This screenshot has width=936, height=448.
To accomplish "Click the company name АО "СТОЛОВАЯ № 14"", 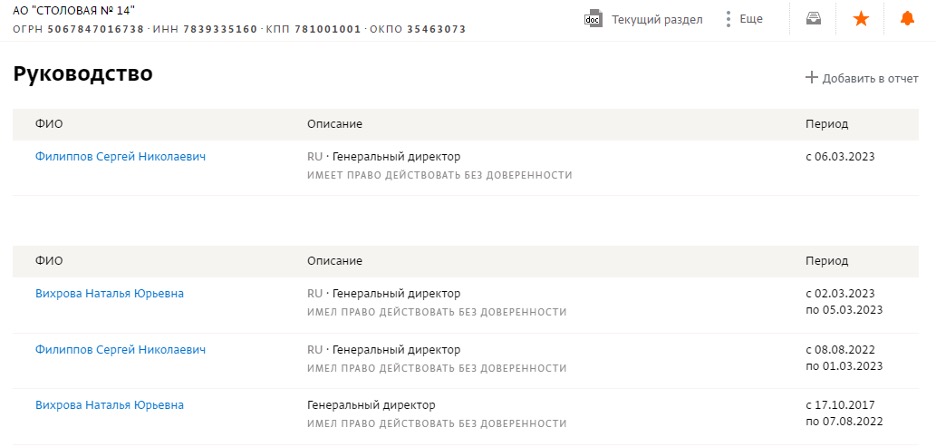I will pos(74,10).
